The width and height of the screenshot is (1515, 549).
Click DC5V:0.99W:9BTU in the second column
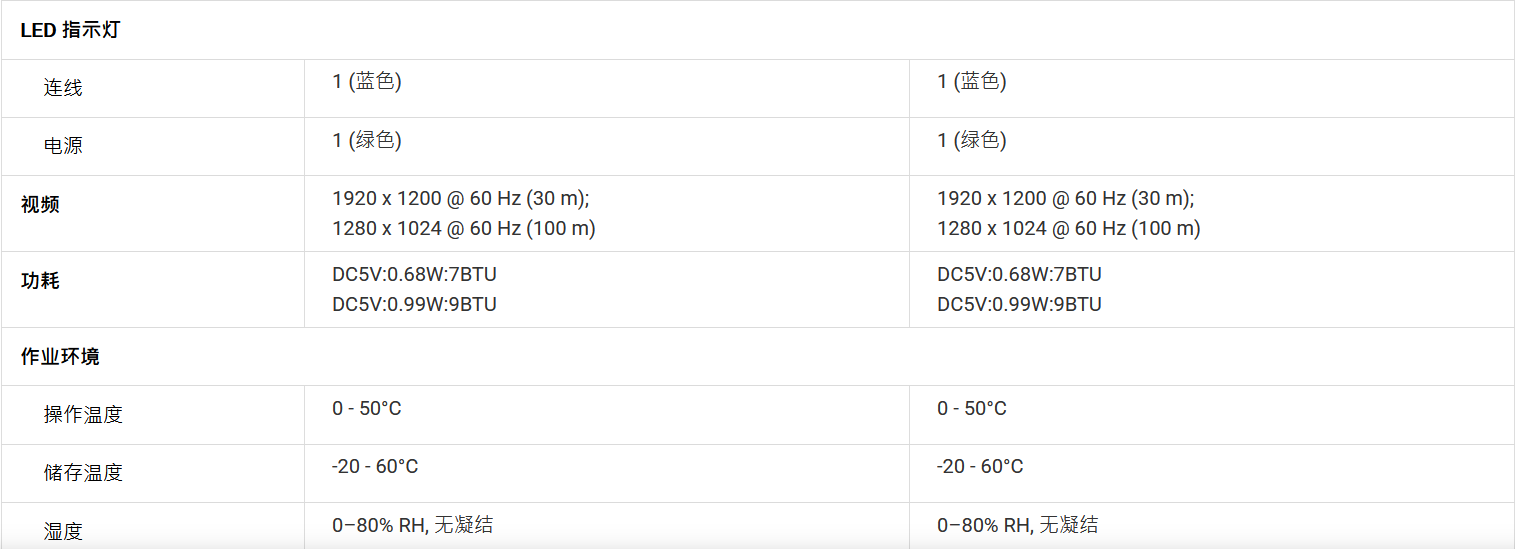click(1020, 304)
